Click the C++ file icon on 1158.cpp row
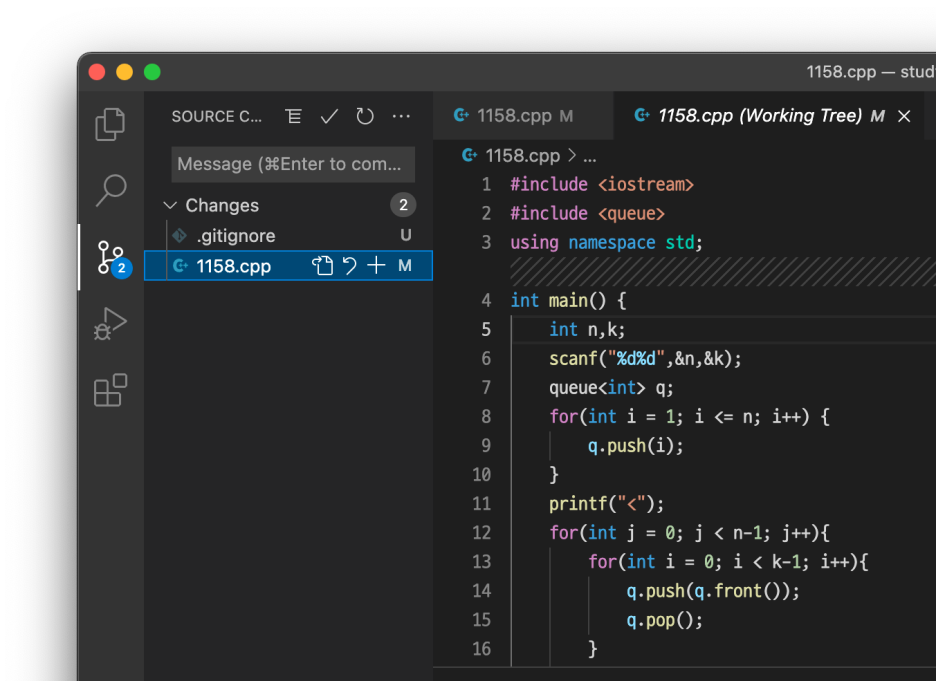Image resolution: width=936 pixels, height=681 pixels. click(x=180, y=266)
